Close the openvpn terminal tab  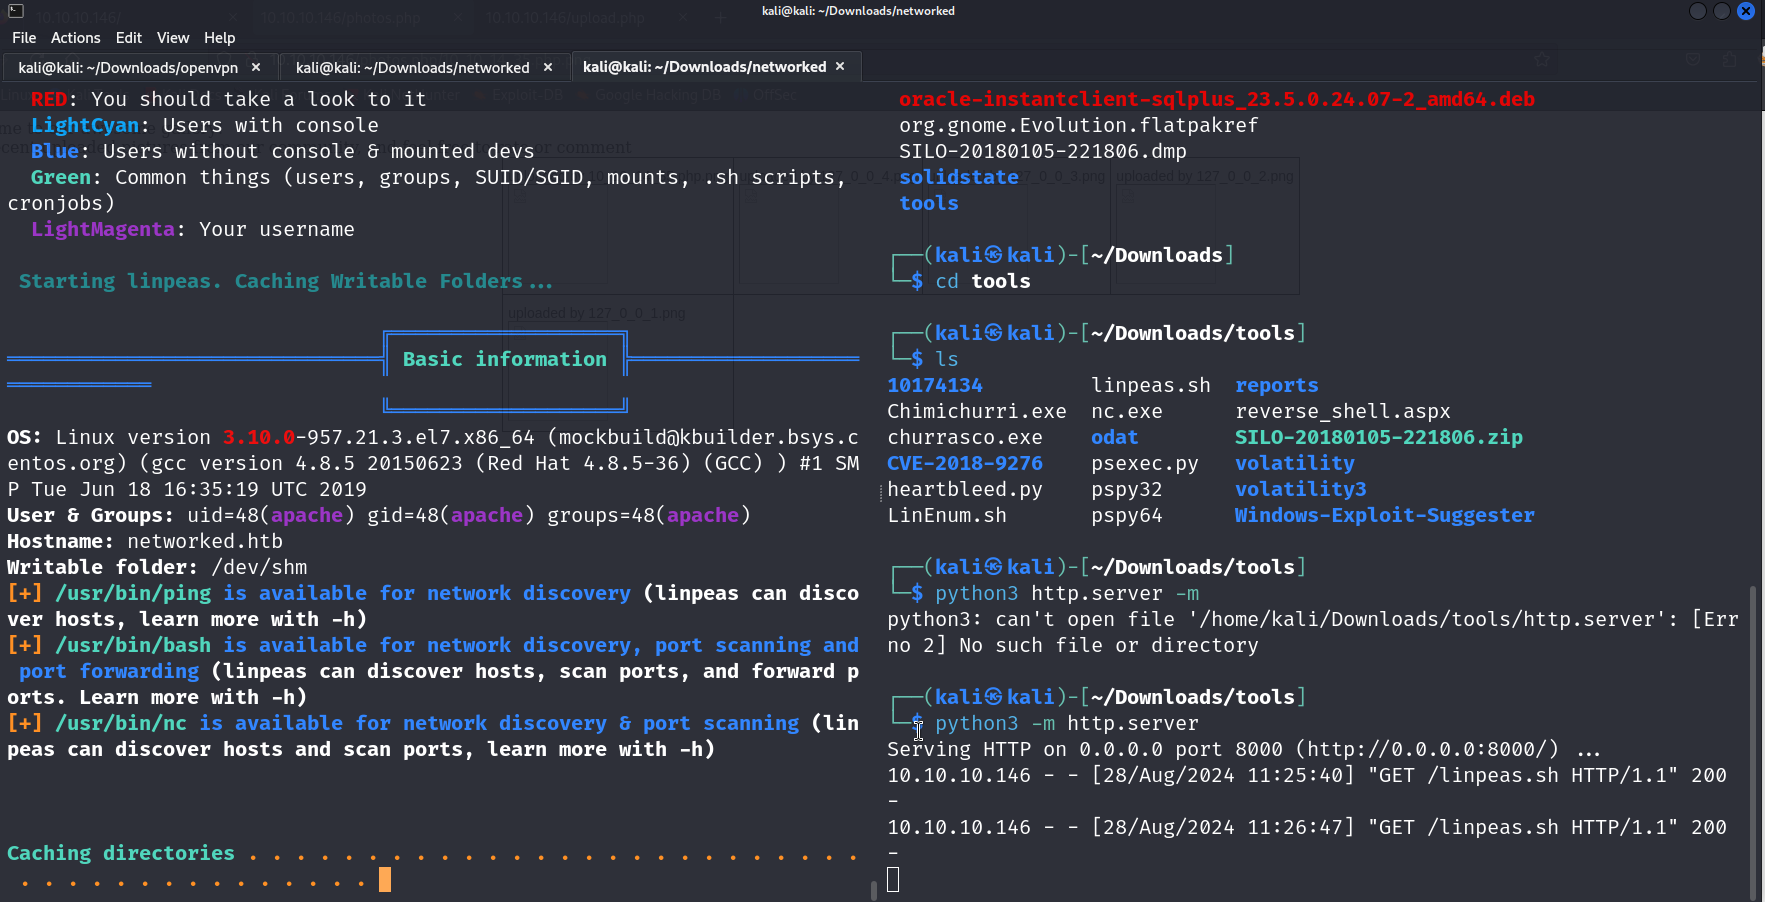[256, 67]
